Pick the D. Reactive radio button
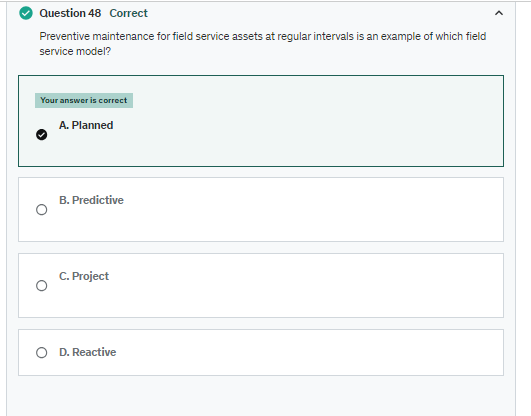 click(x=42, y=353)
